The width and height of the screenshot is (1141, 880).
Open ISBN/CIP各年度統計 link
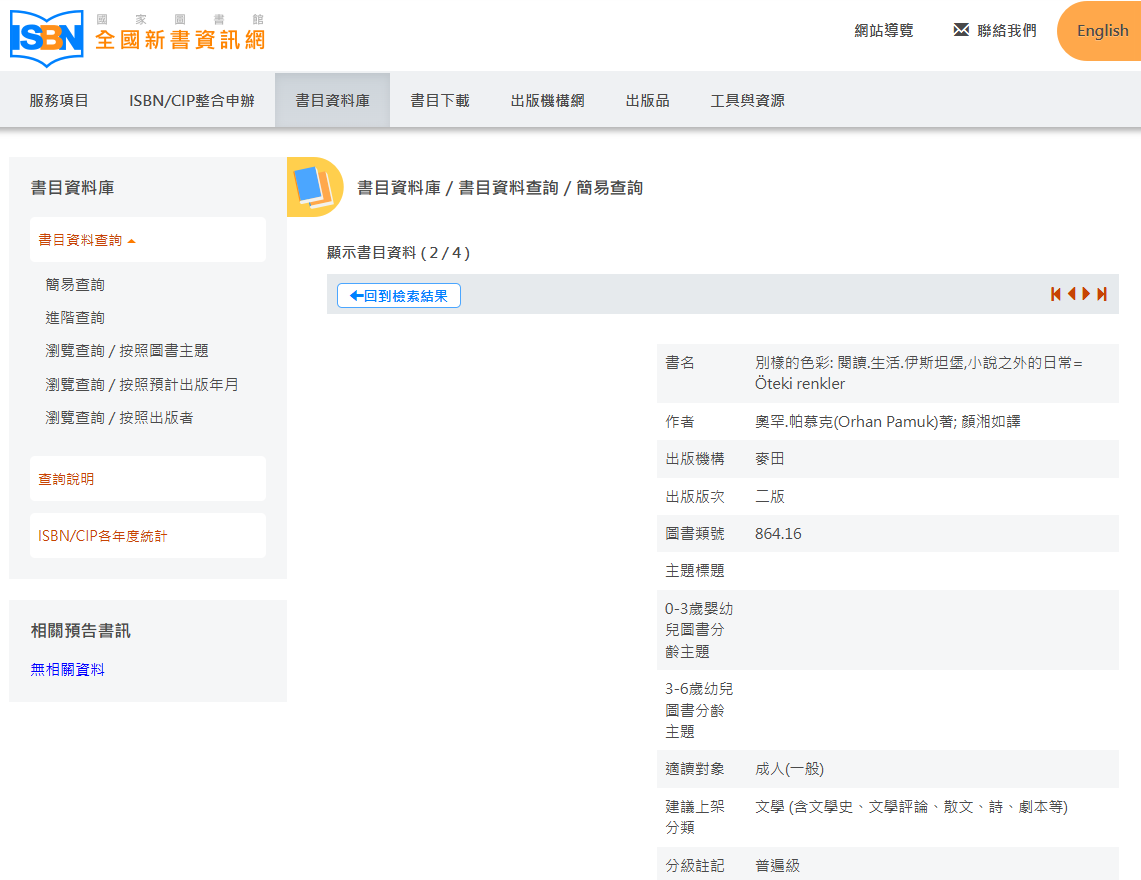coord(103,536)
